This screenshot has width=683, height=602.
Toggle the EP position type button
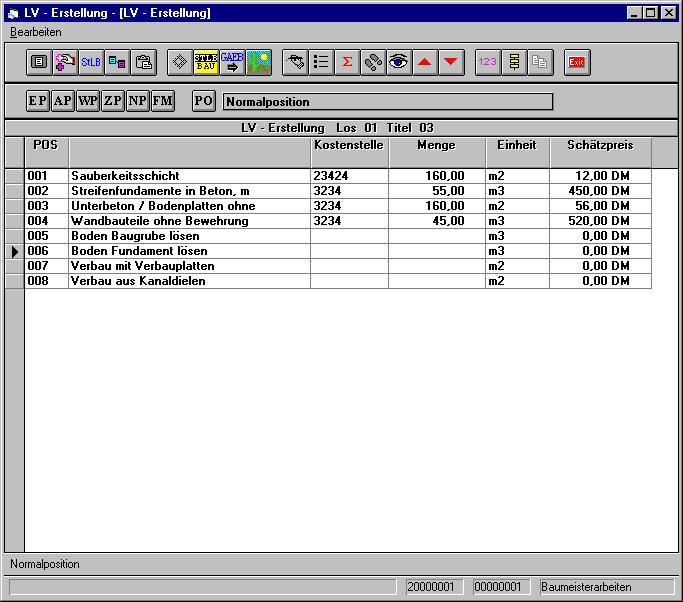(x=37, y=101)
